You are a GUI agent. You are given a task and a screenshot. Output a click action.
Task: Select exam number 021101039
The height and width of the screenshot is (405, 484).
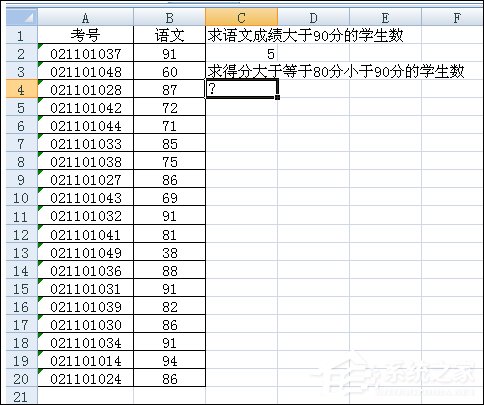[x=86, y=306]
